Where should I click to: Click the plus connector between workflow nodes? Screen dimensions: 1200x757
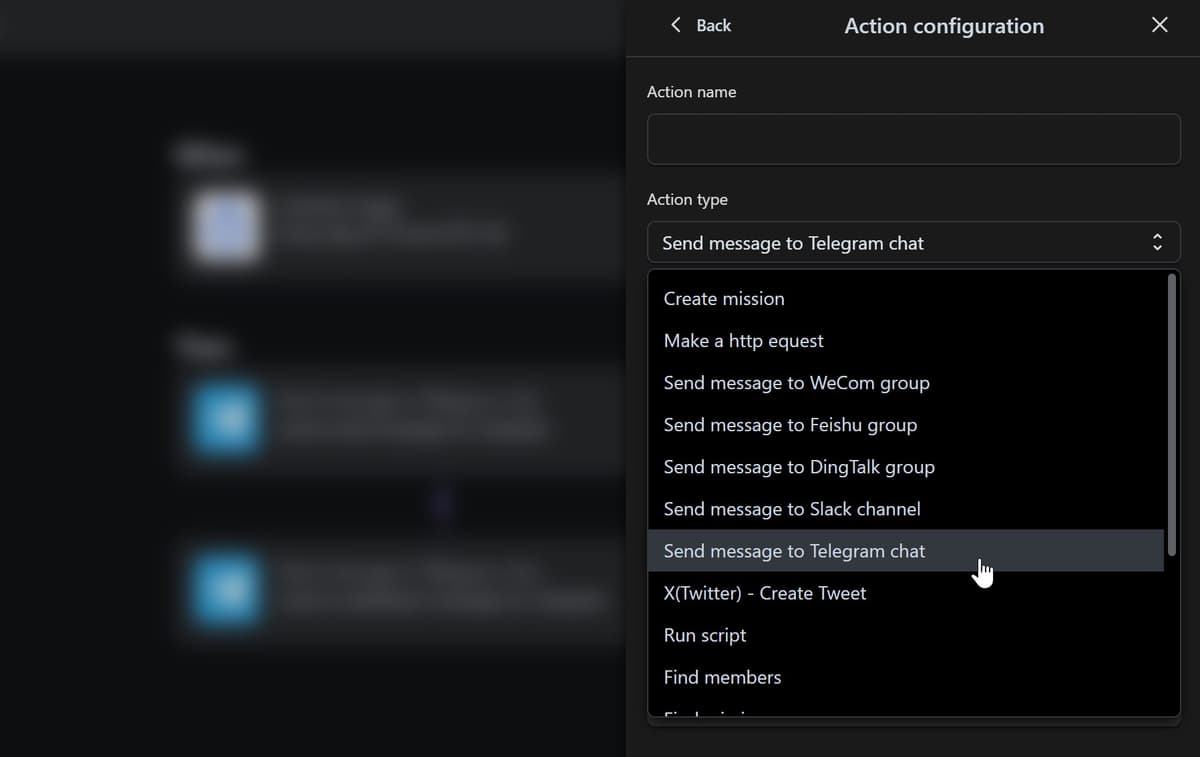442,505
